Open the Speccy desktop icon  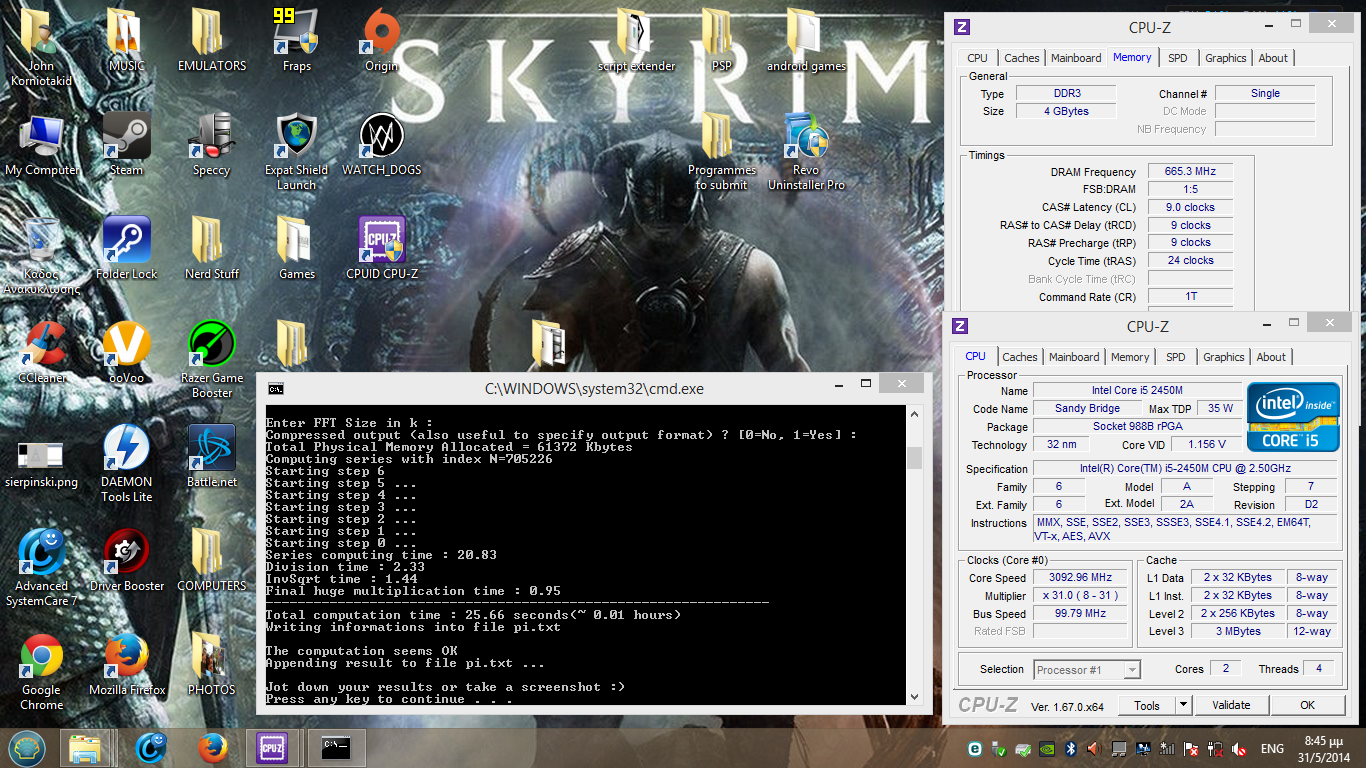pyautogui.click(x=211, y=145)
